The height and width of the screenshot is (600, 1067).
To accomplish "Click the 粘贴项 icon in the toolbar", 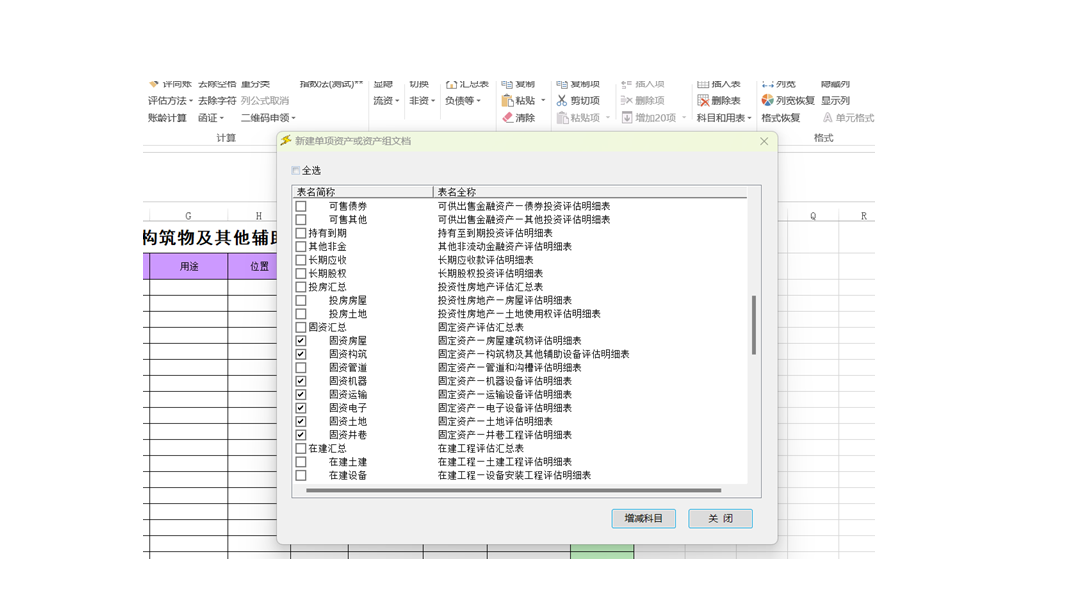I will pos(562,118).
